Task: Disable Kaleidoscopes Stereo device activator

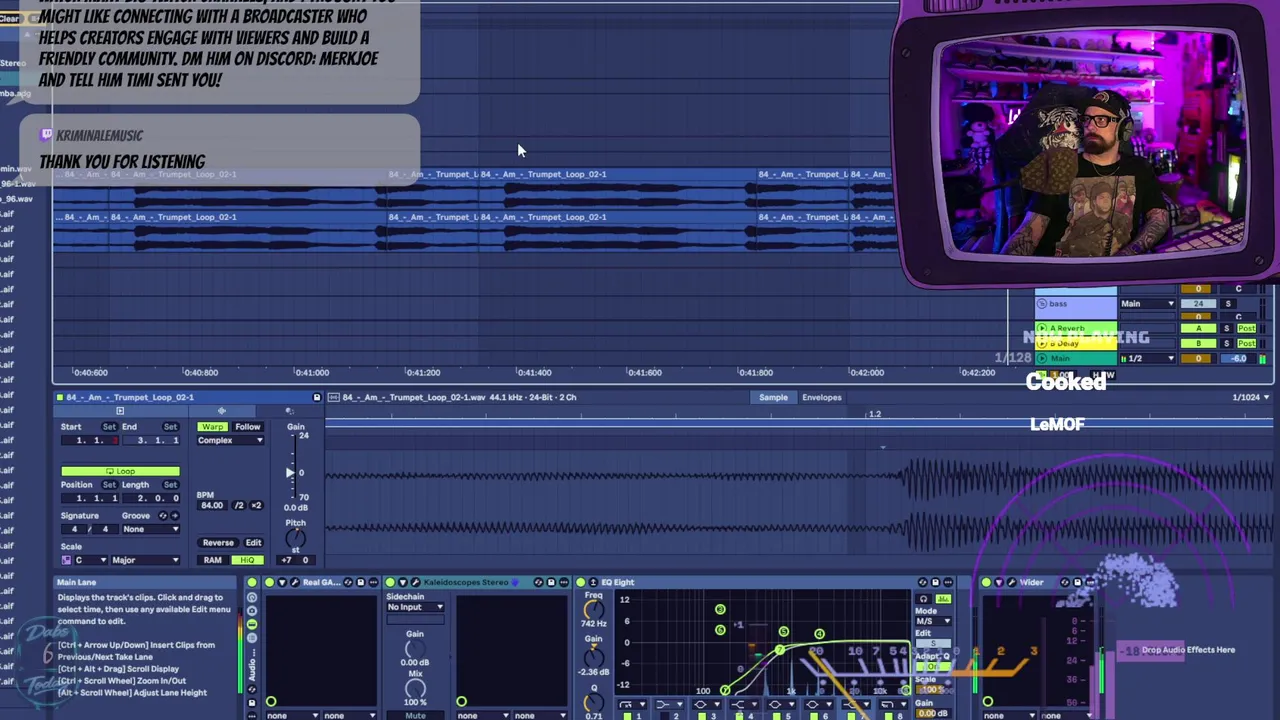Action: point(390,582)
